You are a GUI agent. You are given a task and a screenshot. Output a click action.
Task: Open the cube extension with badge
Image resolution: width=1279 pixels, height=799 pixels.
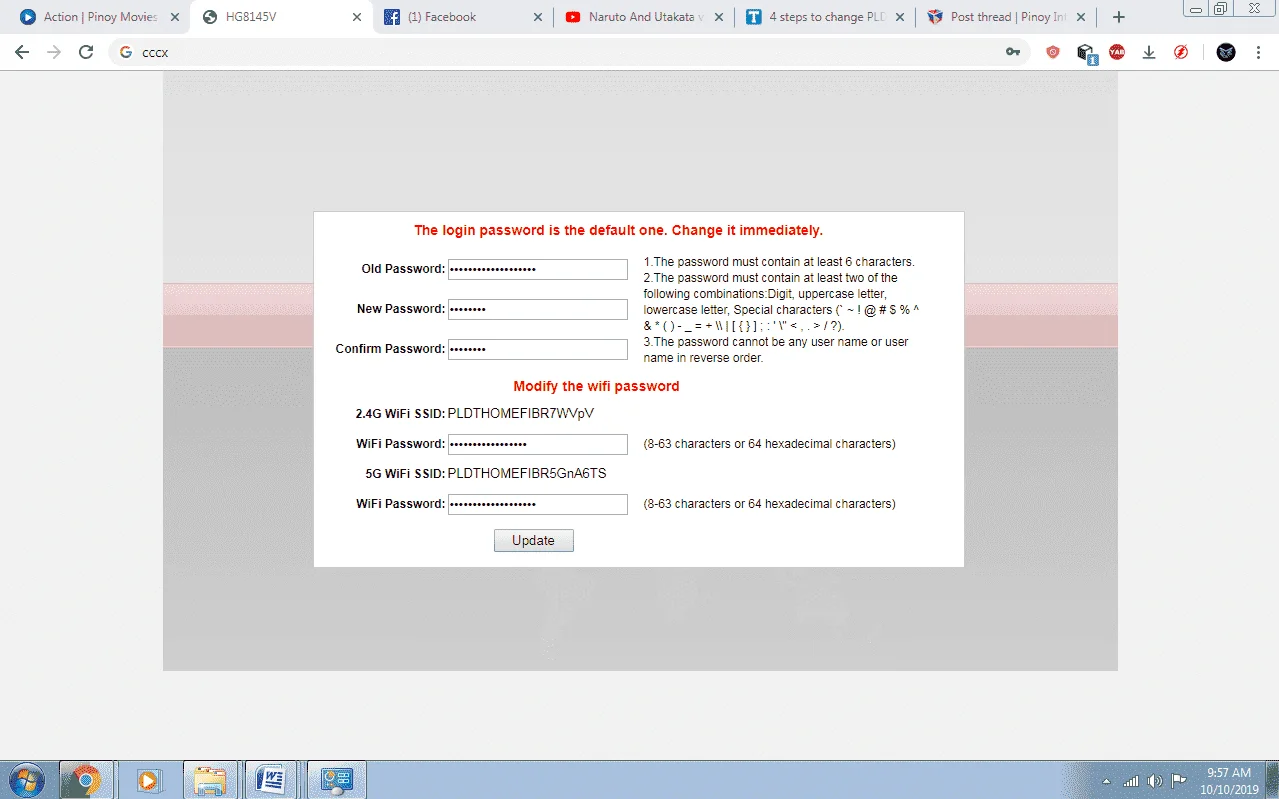click(x=1087, y=53)
